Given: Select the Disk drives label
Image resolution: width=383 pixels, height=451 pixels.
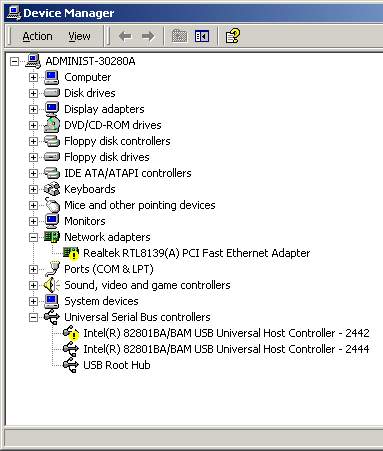Looking at the screenshot, I should point(90,93).
